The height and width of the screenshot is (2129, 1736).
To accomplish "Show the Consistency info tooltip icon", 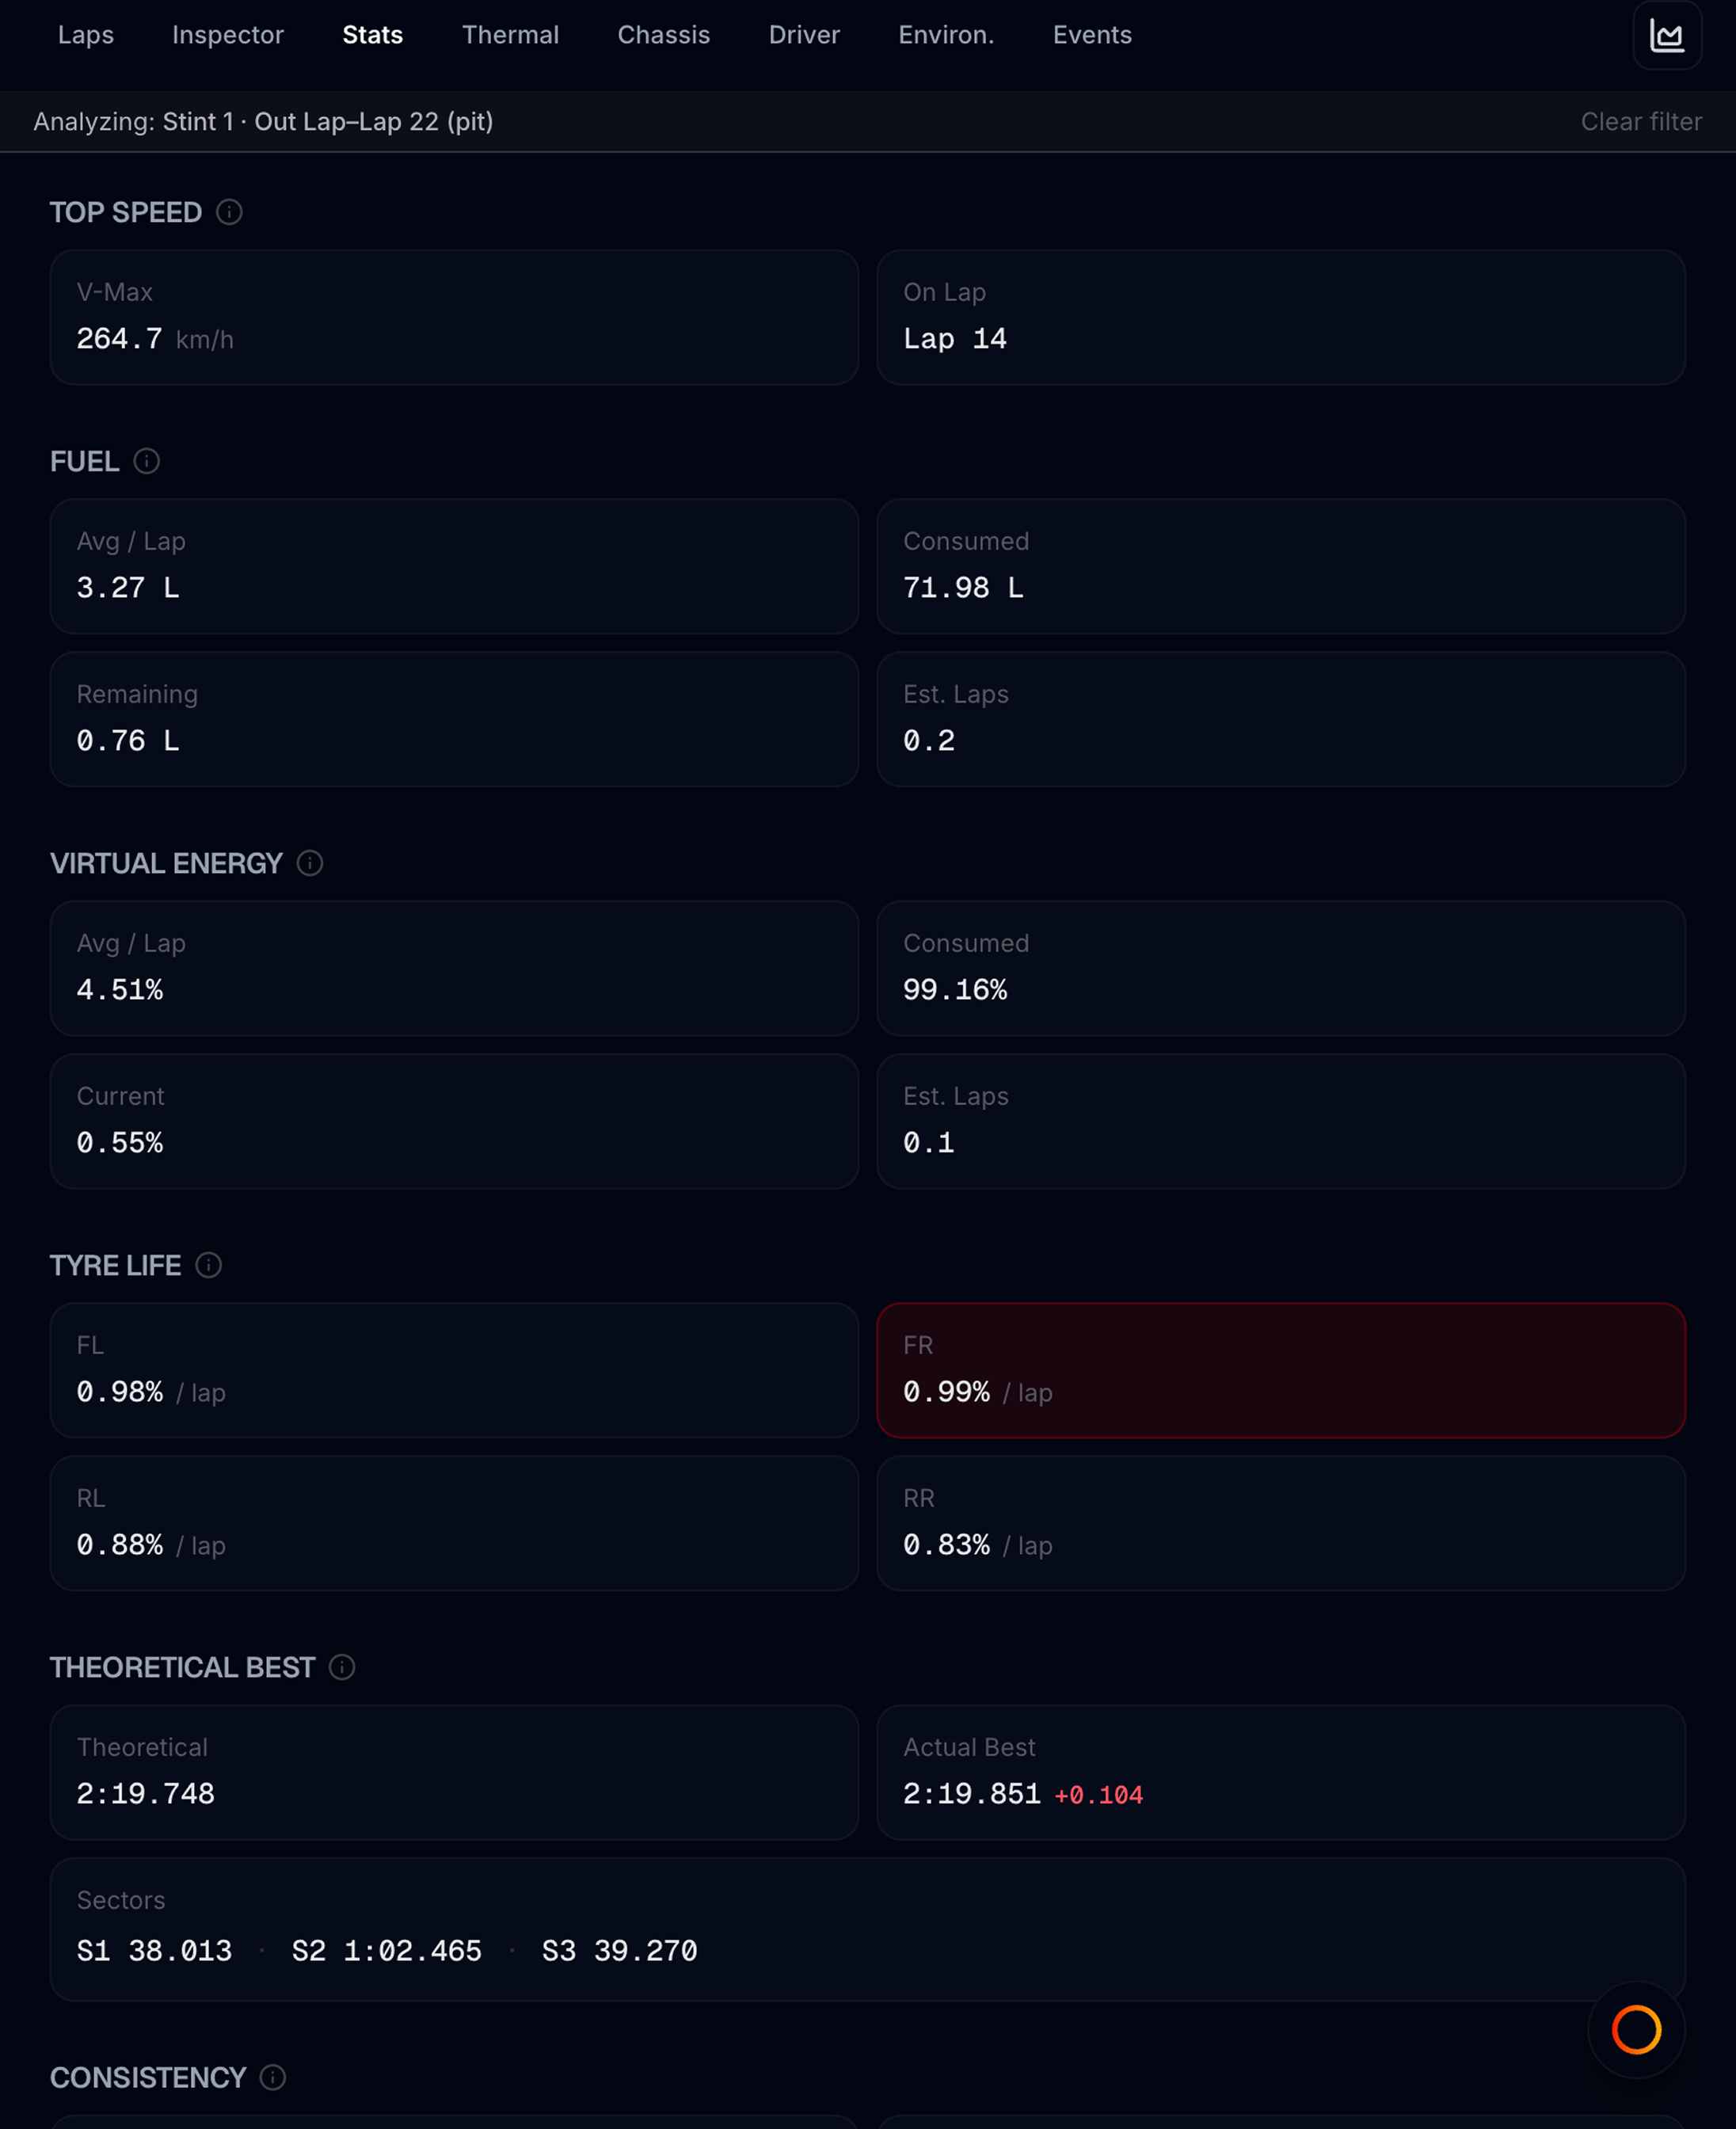I will (273, 2077).
